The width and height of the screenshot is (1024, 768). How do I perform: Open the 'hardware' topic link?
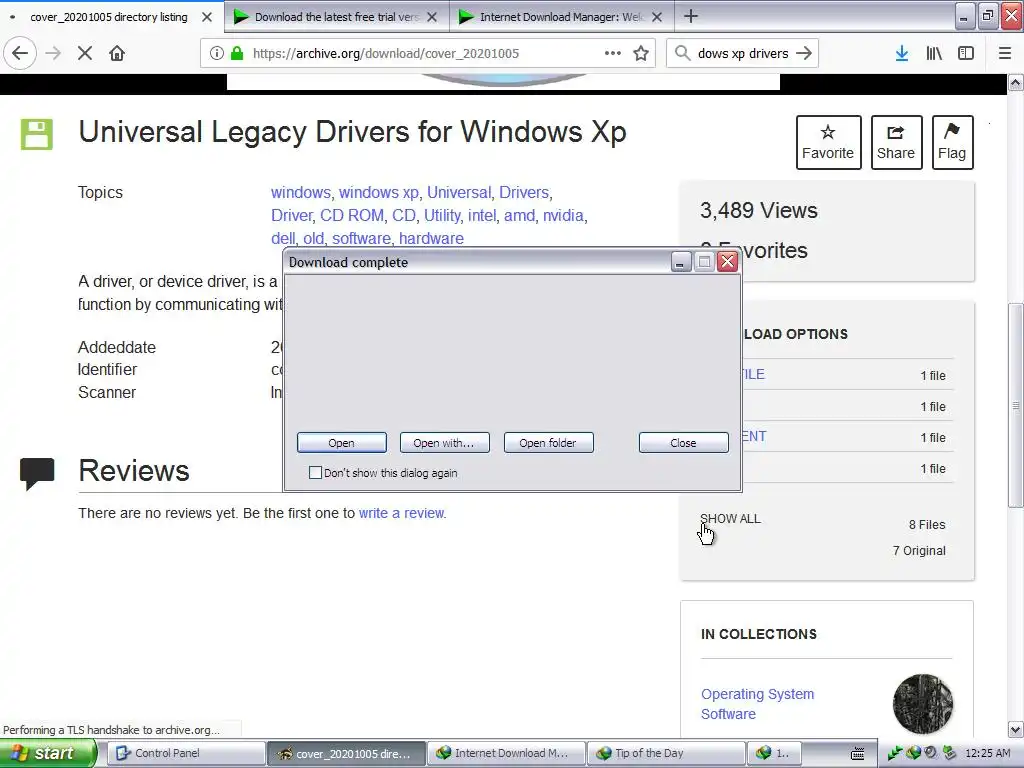(x=431, y=238)
